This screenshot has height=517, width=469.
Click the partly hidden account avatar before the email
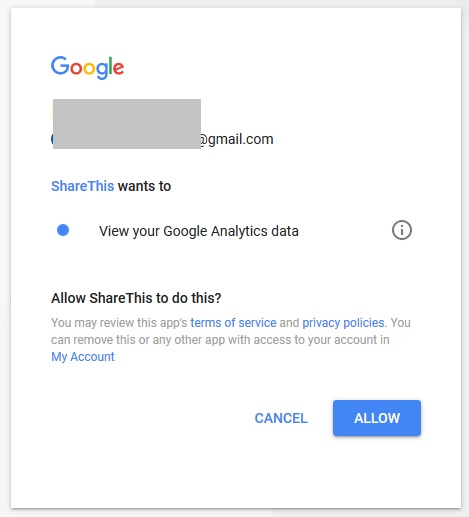tap(52, 139)
